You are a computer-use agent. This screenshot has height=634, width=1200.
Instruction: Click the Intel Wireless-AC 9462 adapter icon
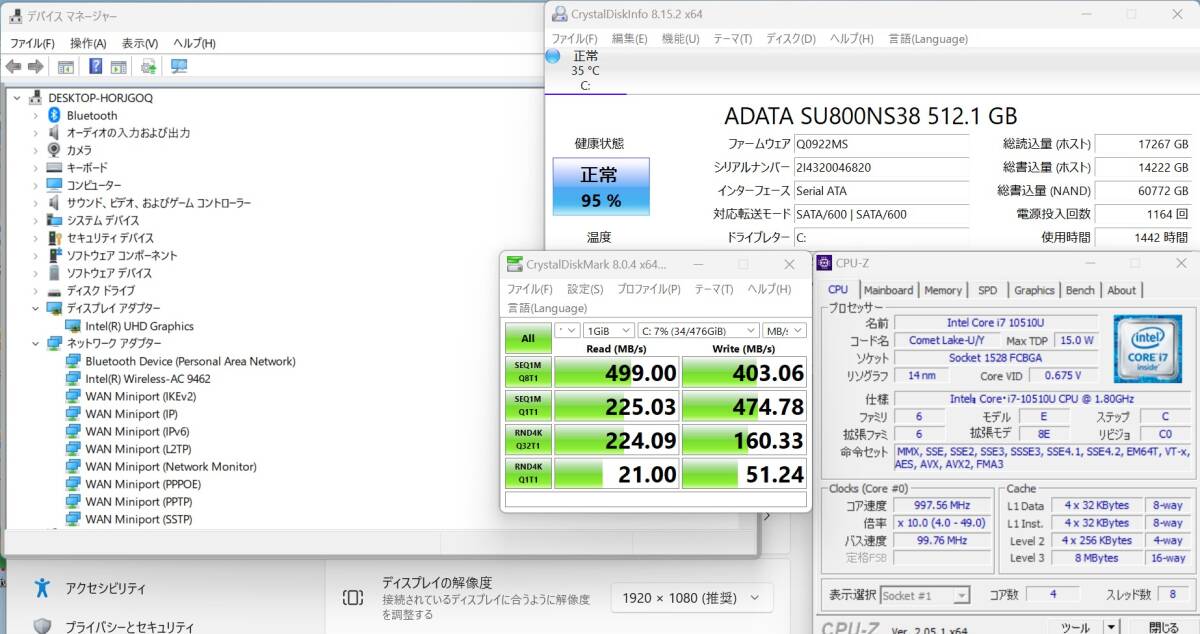tap(73, 379)
